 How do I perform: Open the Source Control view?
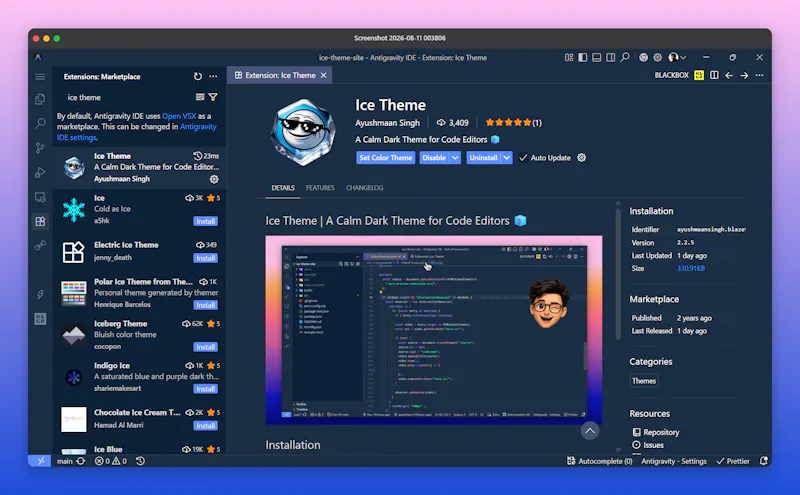(40, 148)
